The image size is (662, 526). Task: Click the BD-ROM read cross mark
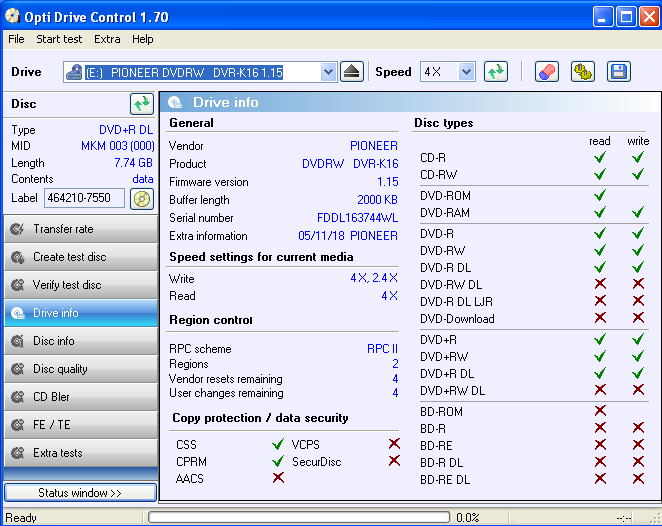click(x=600, y=411)
